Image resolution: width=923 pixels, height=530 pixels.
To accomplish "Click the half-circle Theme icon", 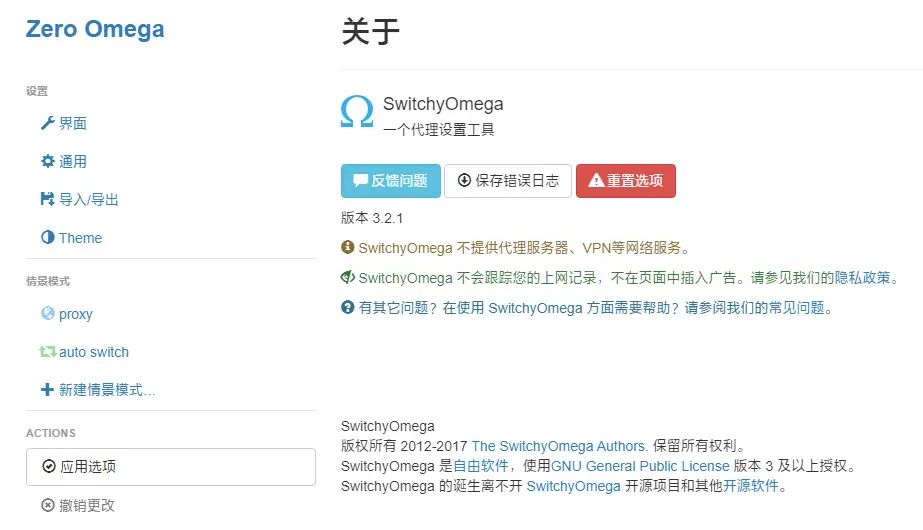I will coord(47,238).
